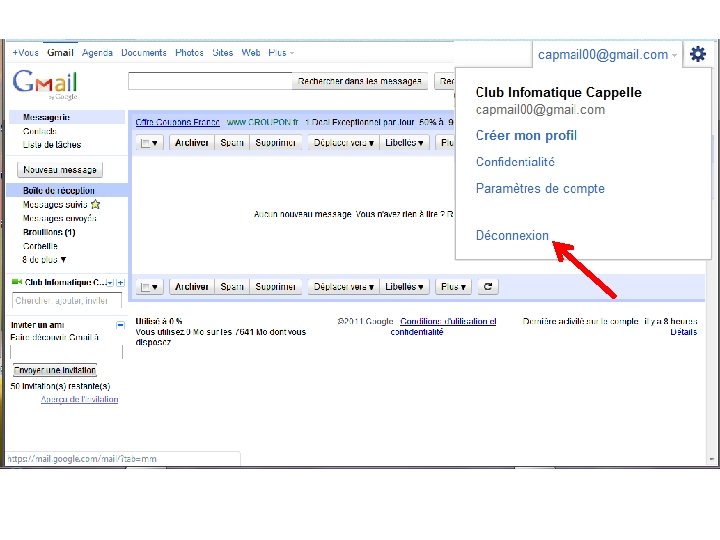Image resolution: width=720 pixels, height=540 pixels.
Task: Click the star next to Messages suivis
Action: coord(96,204)
